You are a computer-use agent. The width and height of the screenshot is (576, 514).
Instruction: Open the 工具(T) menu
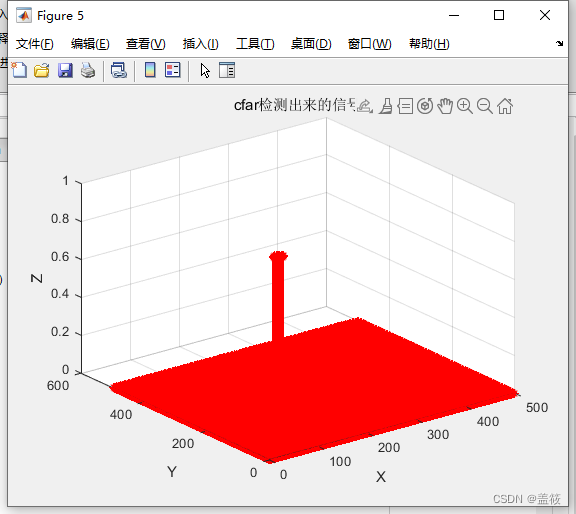[255, 44]
